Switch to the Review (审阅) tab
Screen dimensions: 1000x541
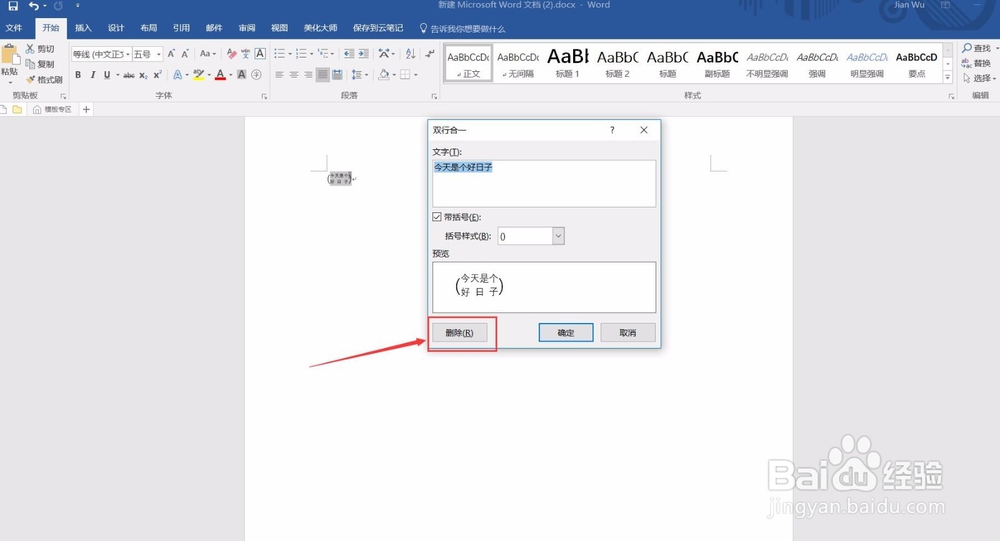[x=247, y=28]
